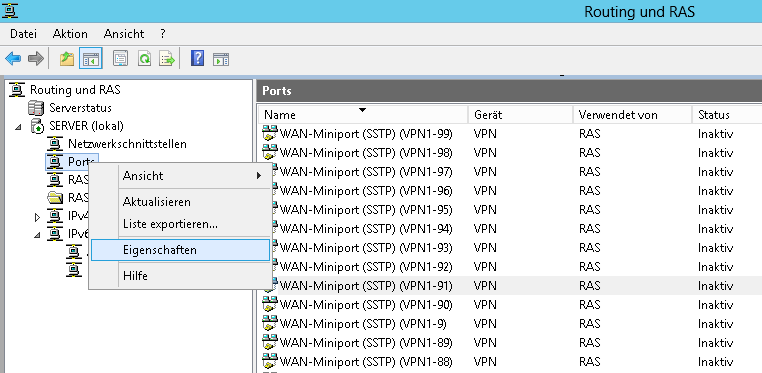
Task: Click the Netzwerkschnittstellen node icon
Action: [55, 144]
